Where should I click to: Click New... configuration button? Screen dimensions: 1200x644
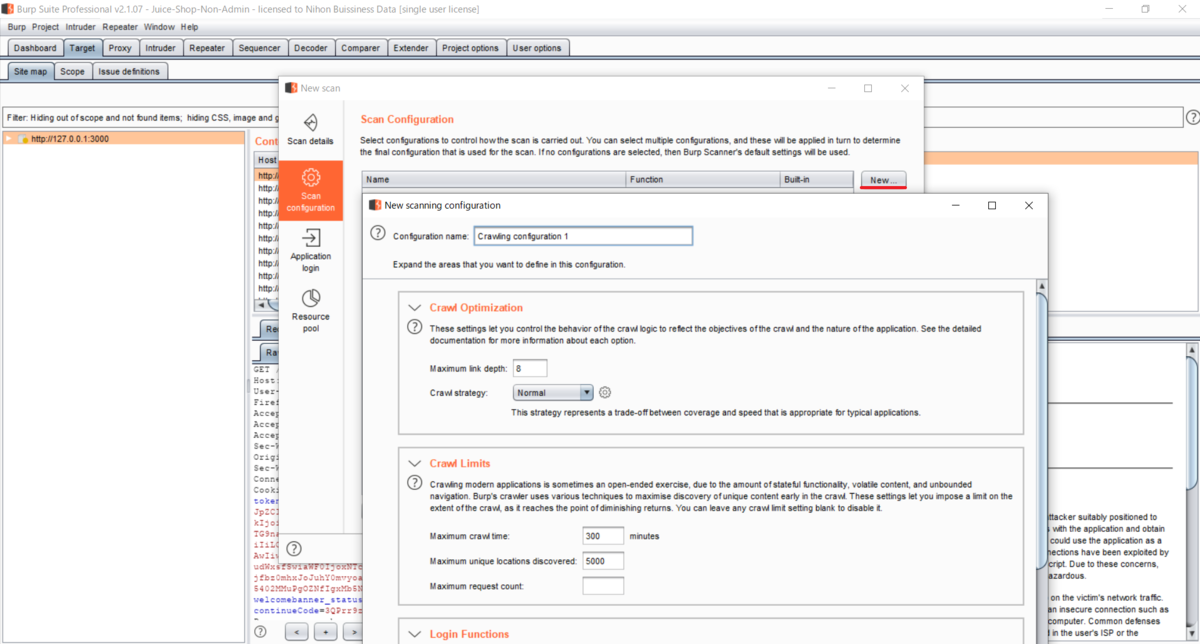click(x=883, y=180)
